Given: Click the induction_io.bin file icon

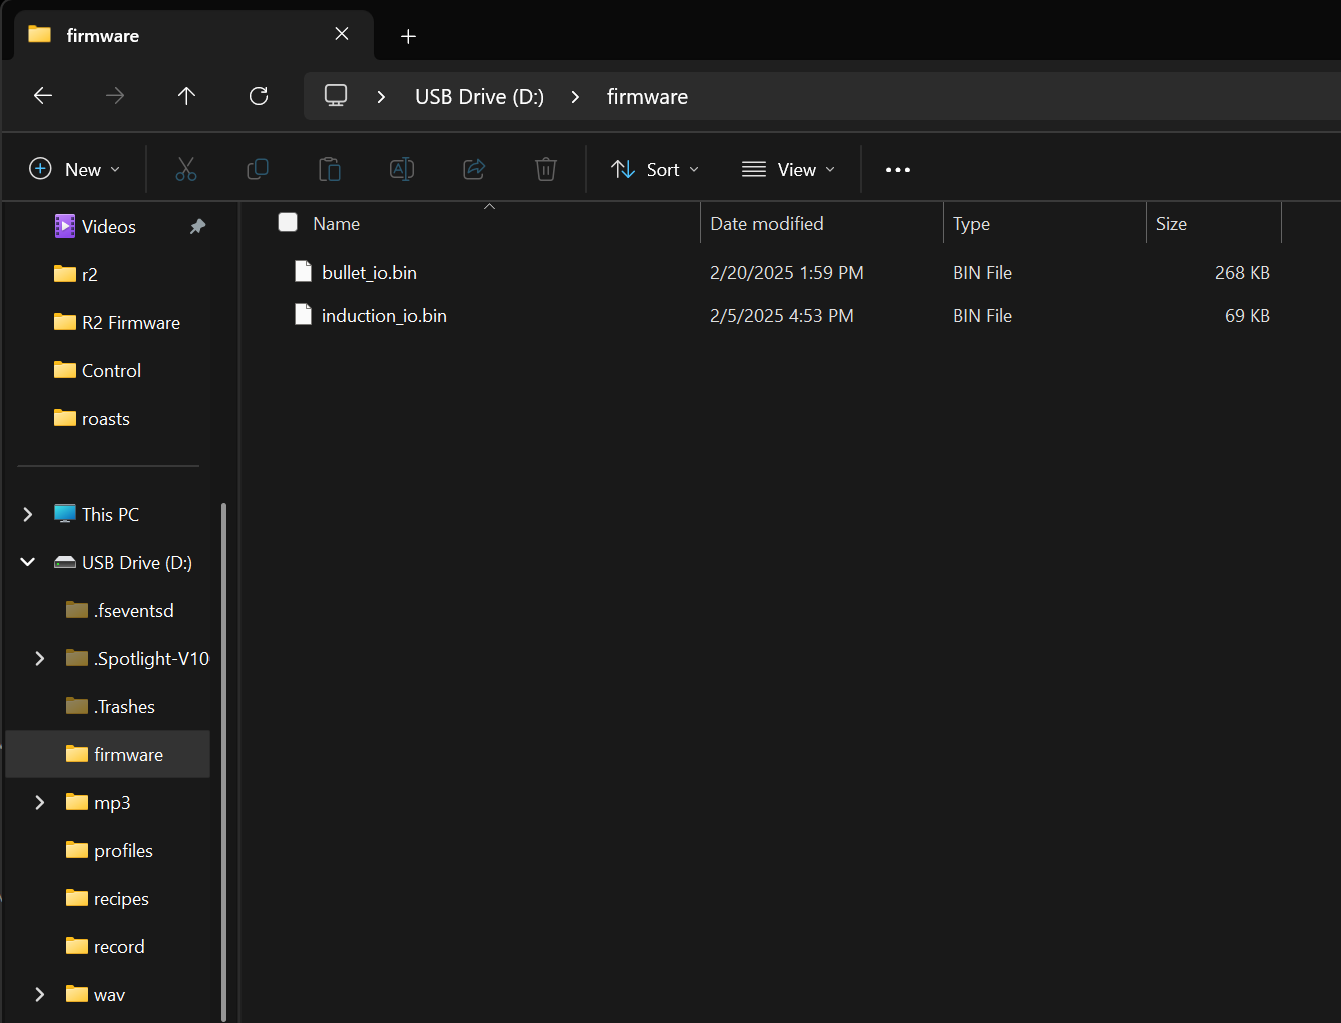Looking at the screenshot, I should 303,315.
